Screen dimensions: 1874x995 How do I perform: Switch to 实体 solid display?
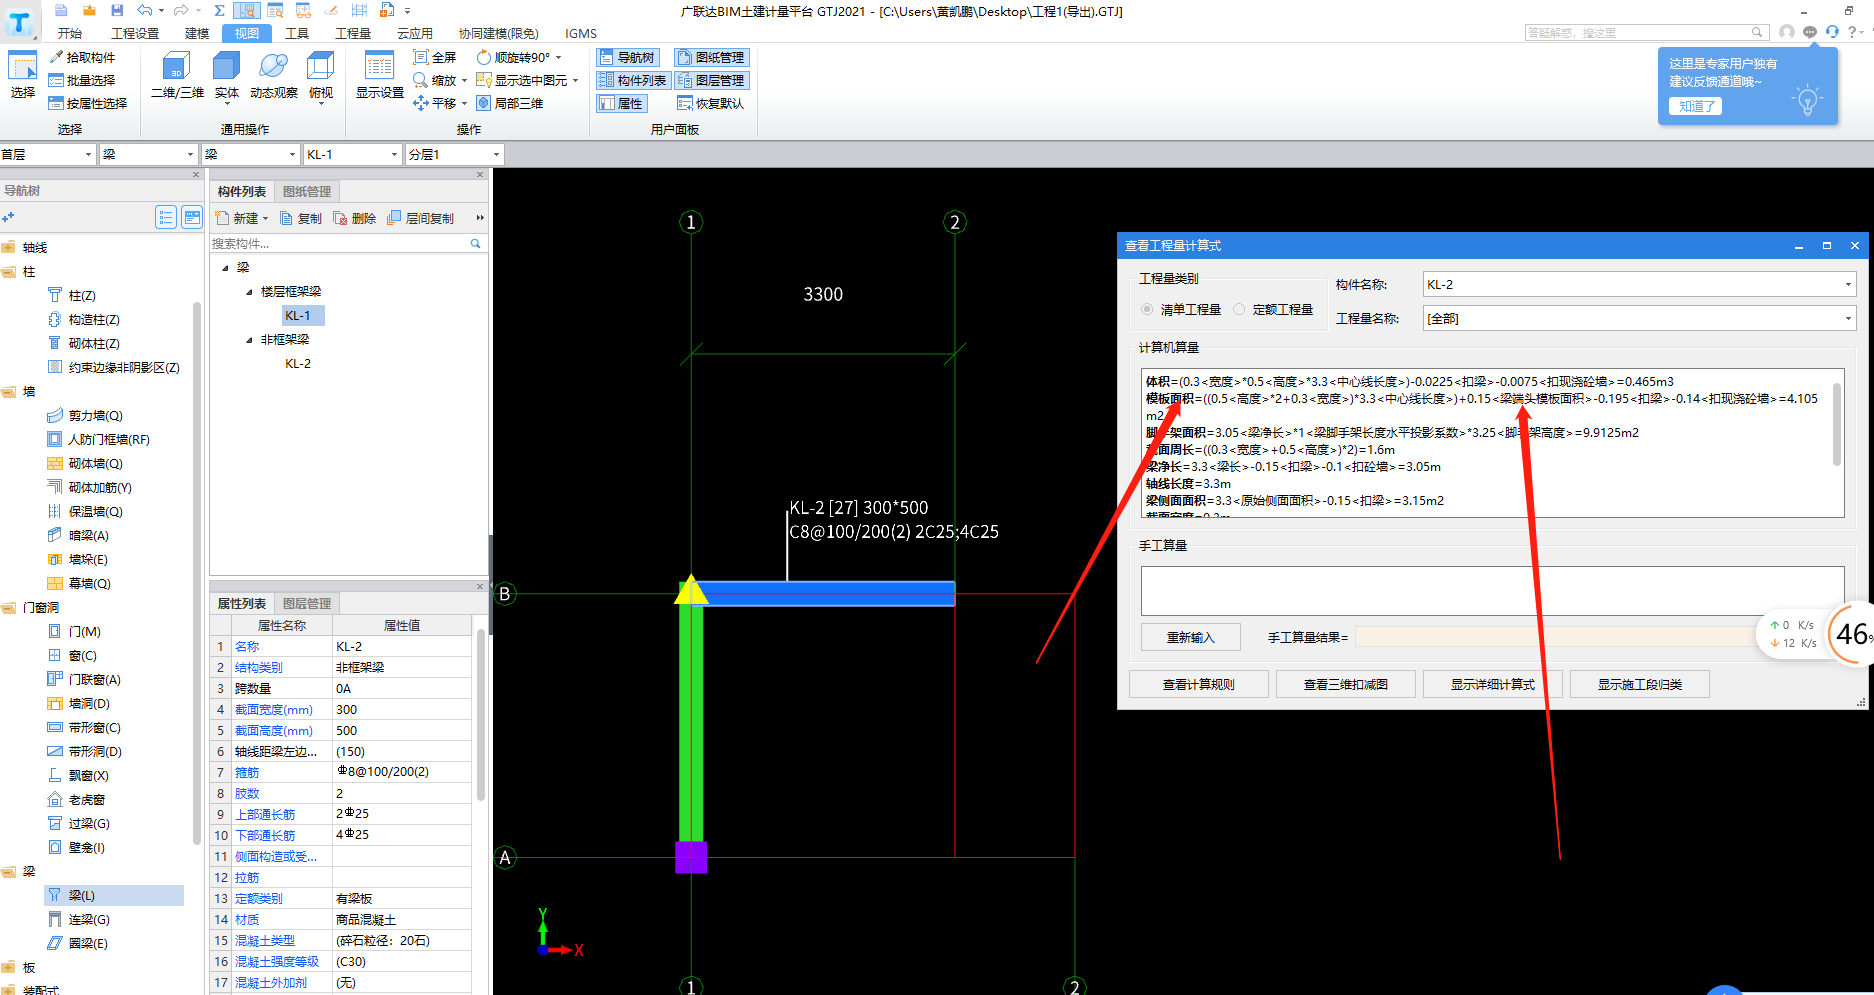(x=227, y=76)
